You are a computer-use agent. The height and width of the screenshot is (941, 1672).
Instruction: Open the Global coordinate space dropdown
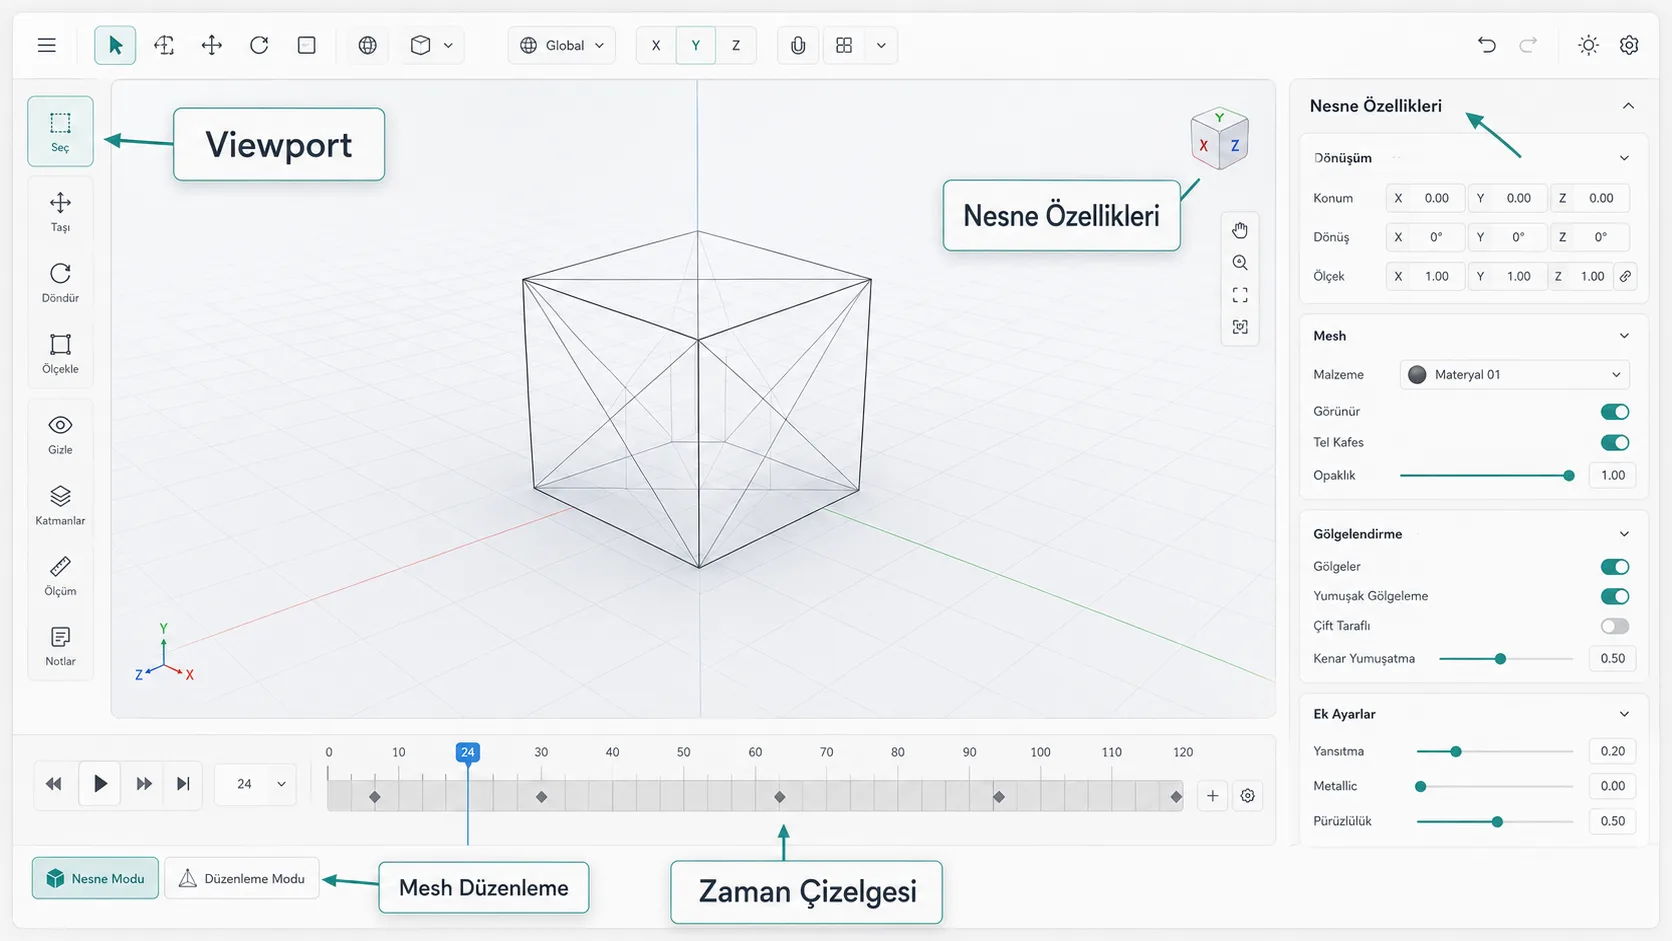pos(562,45)
